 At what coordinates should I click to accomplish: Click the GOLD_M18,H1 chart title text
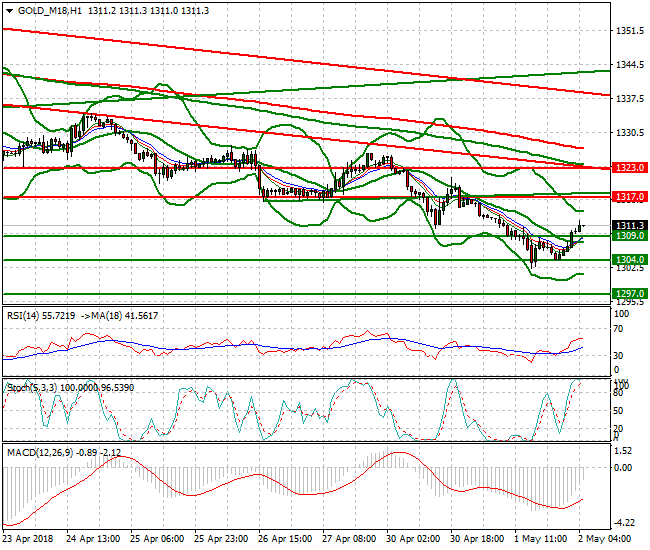50,11
